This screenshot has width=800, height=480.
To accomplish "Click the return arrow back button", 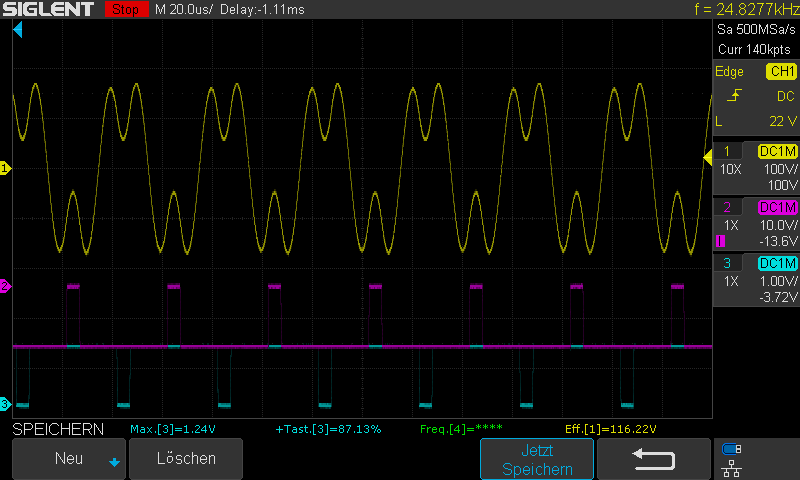I will (x=654, y=460).
